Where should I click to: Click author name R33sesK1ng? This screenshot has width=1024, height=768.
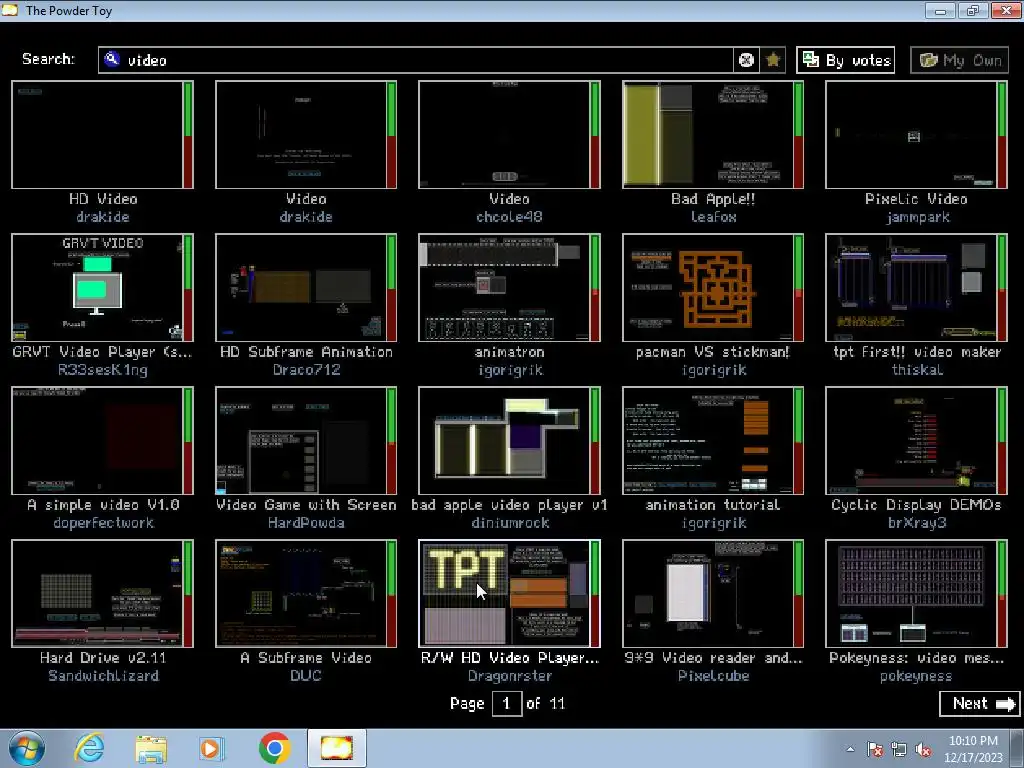pyautogui.click(x=103, y=370)
